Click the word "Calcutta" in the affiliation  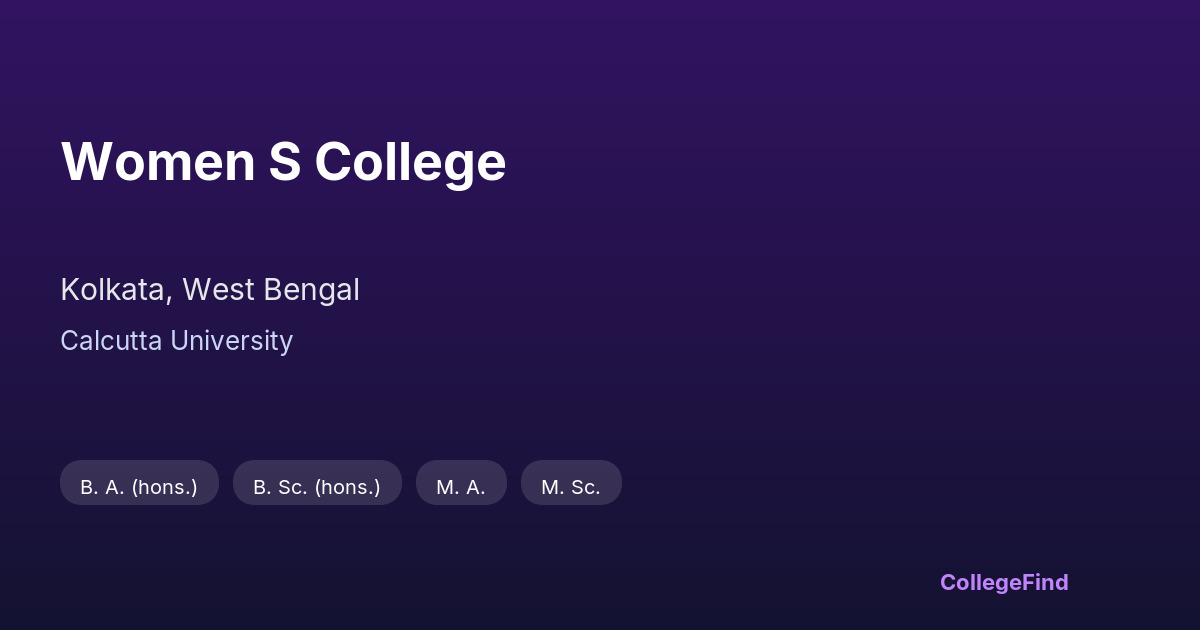tap(111, 341)
